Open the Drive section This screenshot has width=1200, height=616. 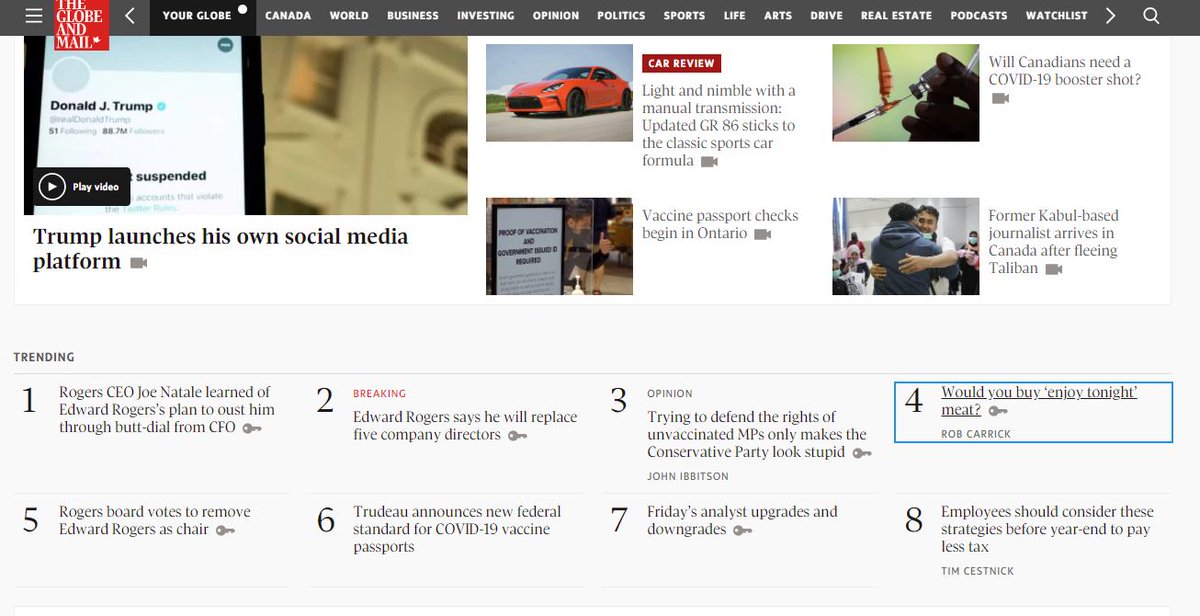[x=826, y=16]
